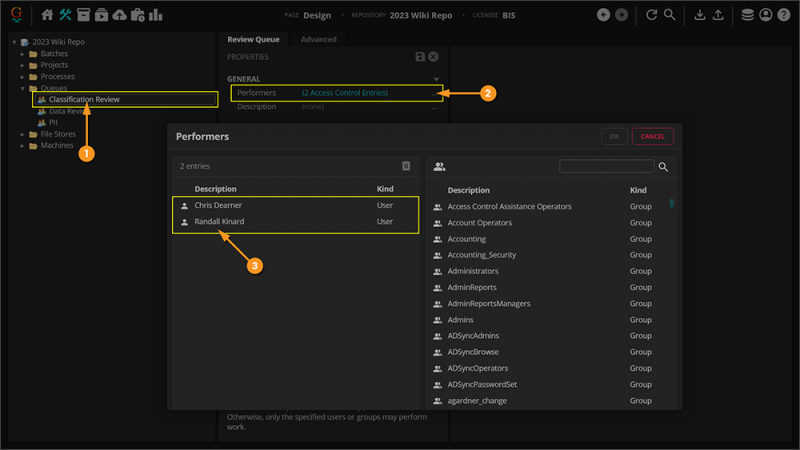Open the help question mark icon
Viewport: 800px width, 450px height.
pyautogui.click(x=782, y=15)
